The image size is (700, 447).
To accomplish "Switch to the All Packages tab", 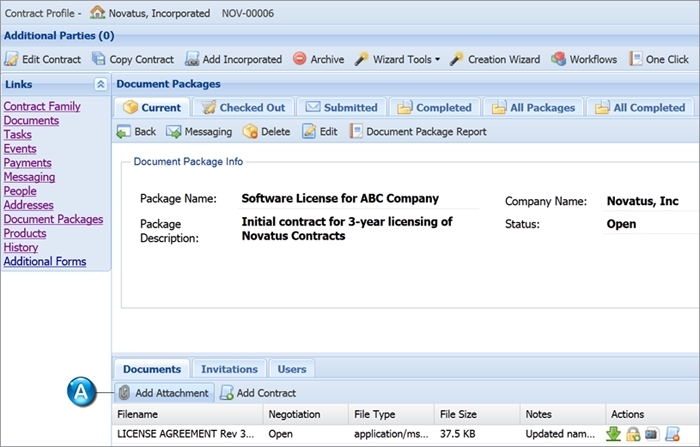I will [533, 108].
